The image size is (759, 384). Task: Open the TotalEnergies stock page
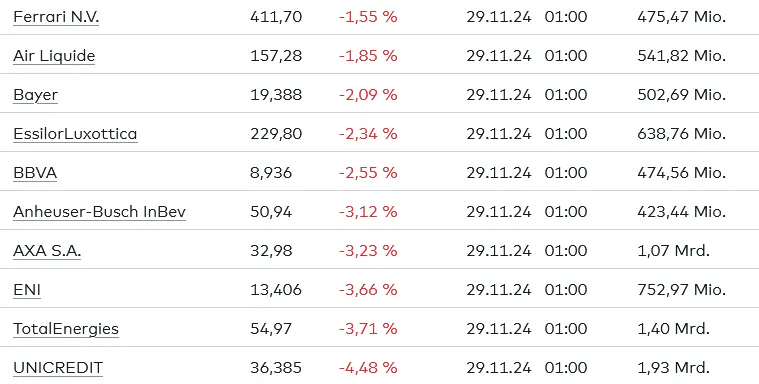point(66,329)
